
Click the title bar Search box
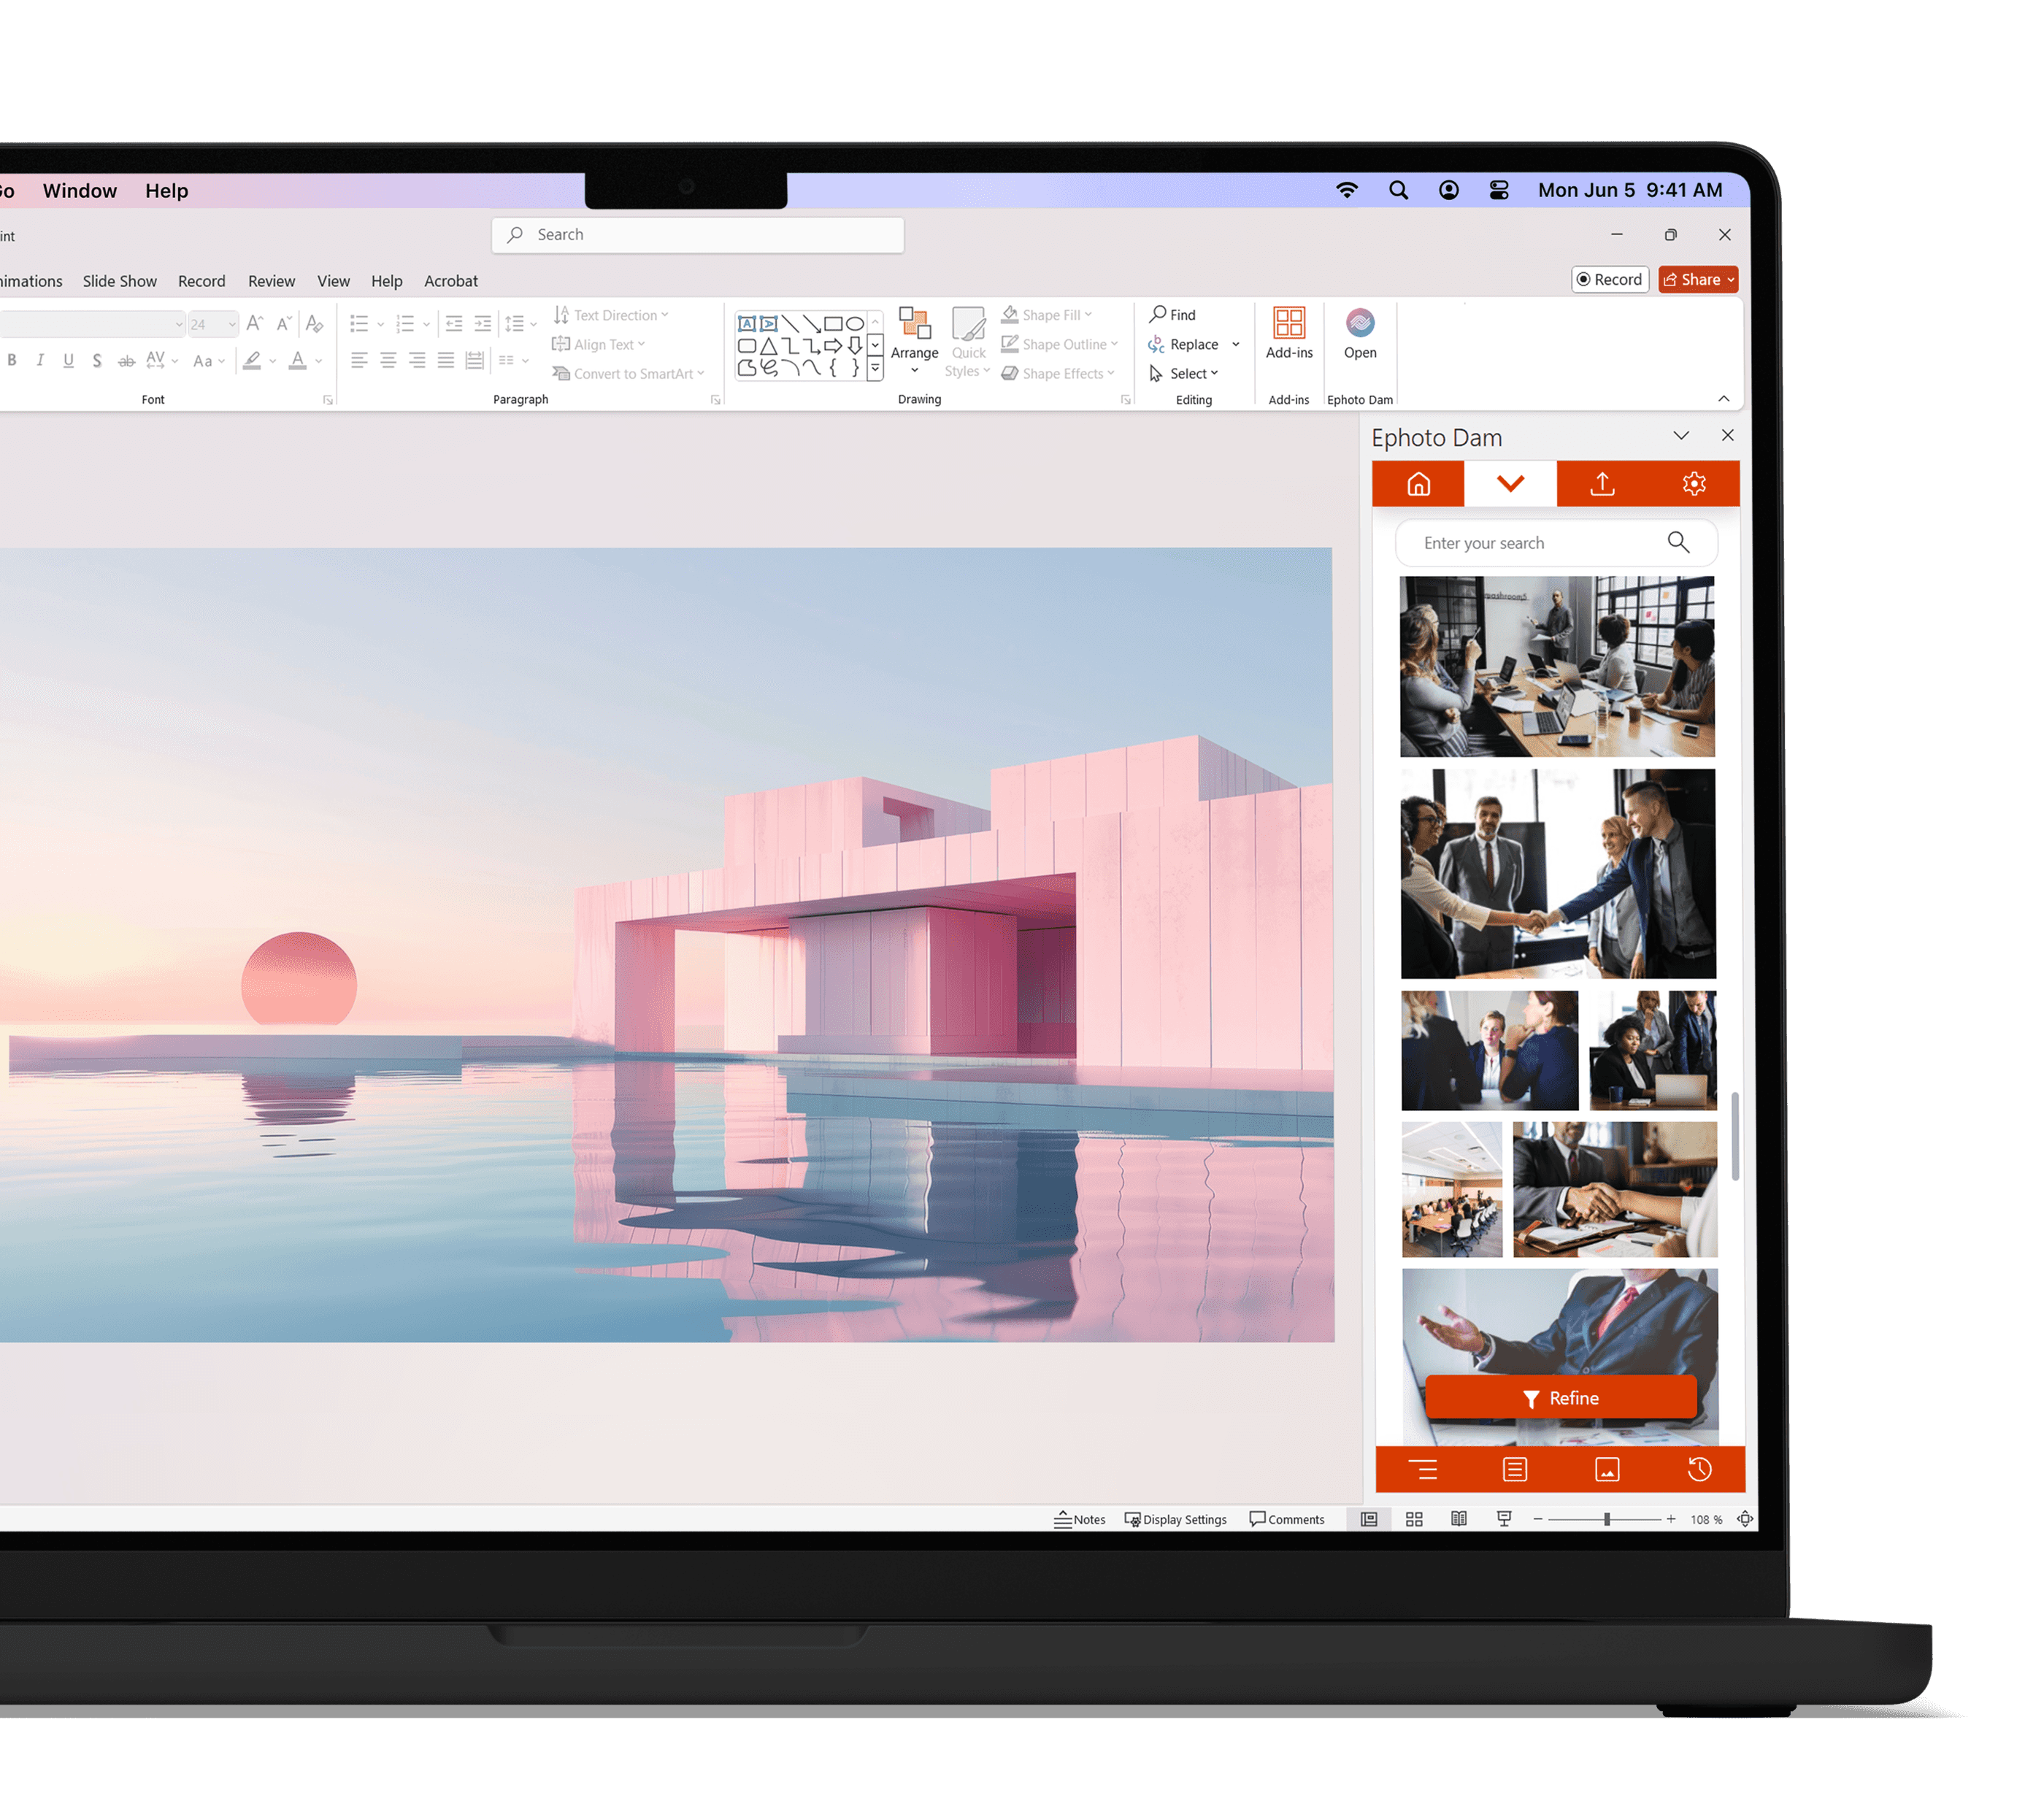coord(698,234)
